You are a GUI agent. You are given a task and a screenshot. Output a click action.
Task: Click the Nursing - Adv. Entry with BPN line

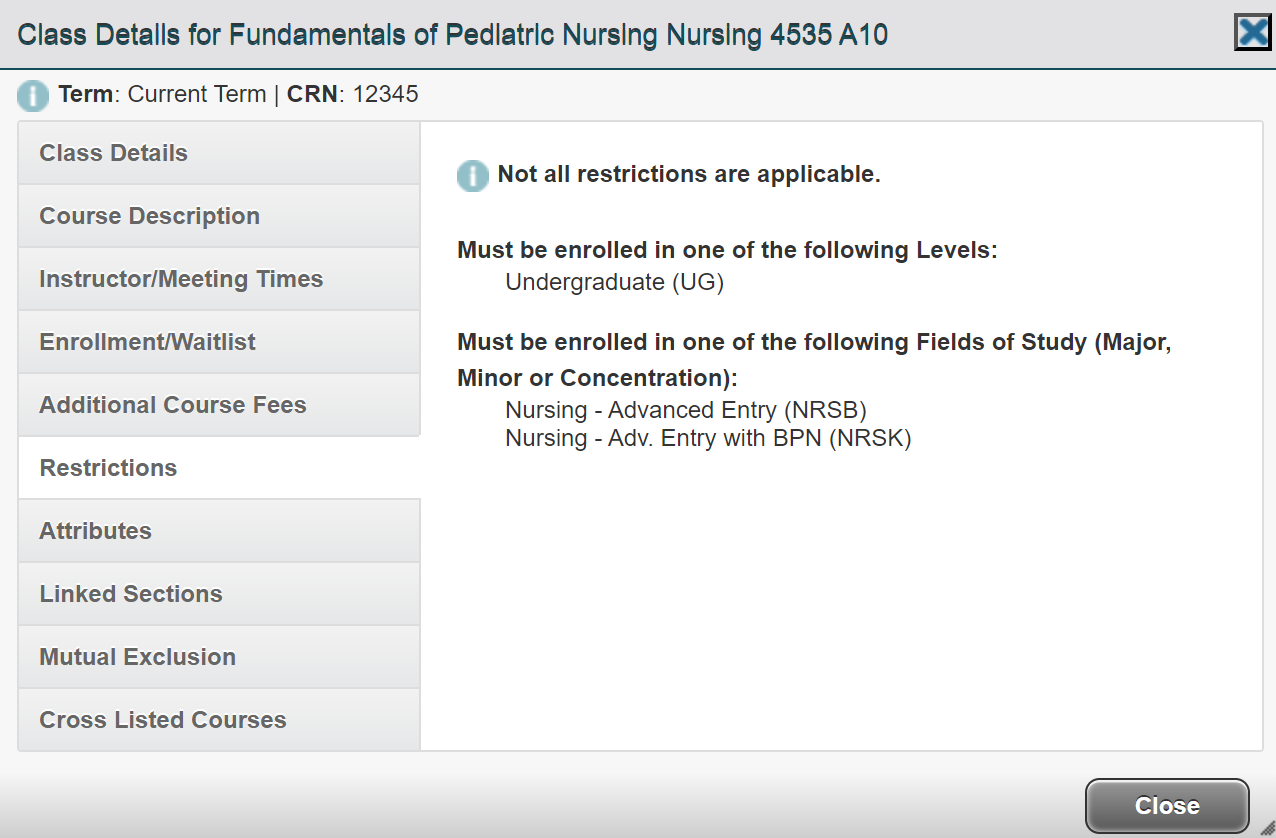coord(708,438)
